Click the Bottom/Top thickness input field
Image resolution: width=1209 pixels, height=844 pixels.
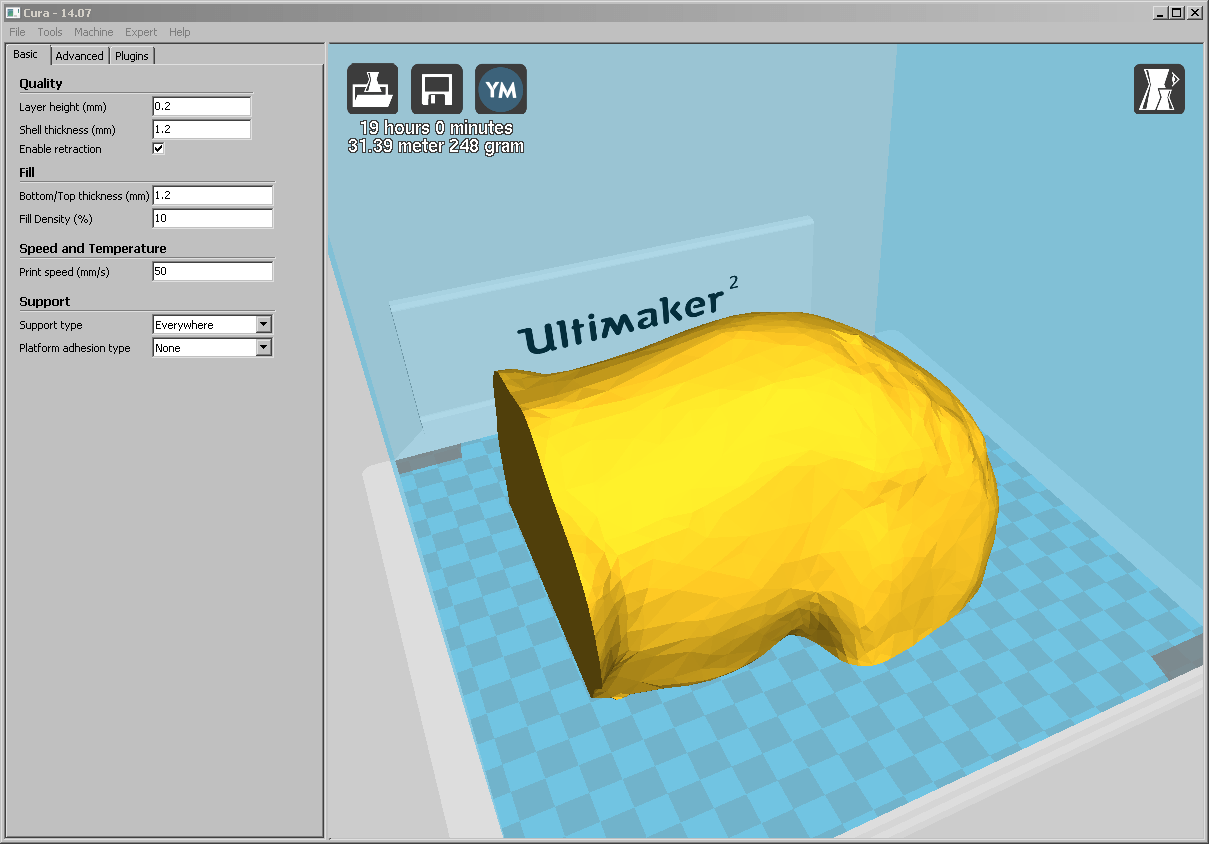pos(212,196)
